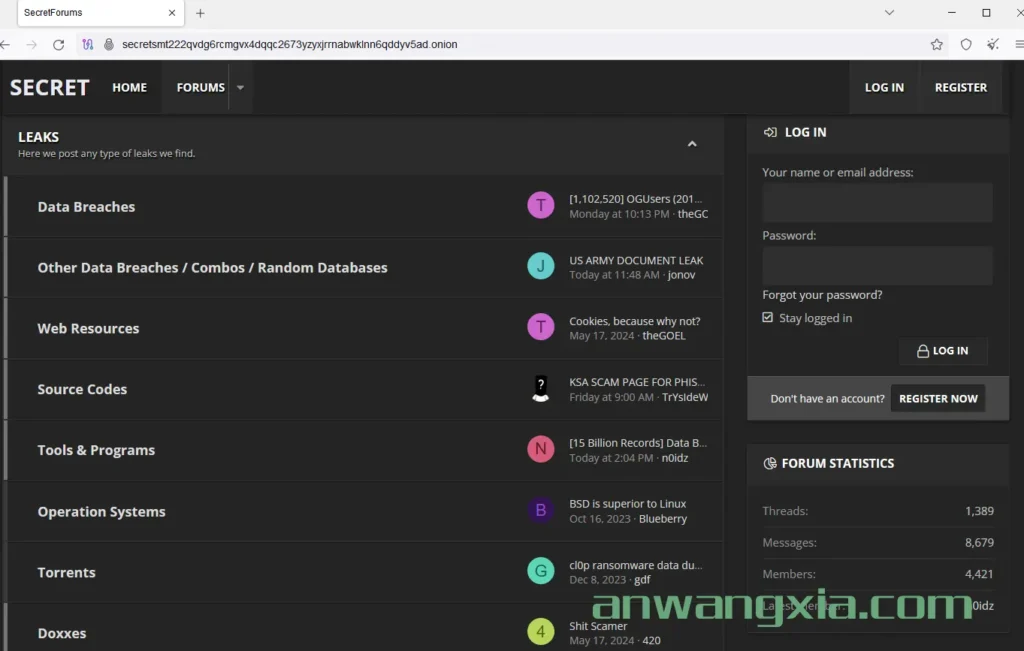Image resolution: width=1024 pixels, height=651 pixels.
Task: Open the shield security level icon
Action: coord(966,44)
